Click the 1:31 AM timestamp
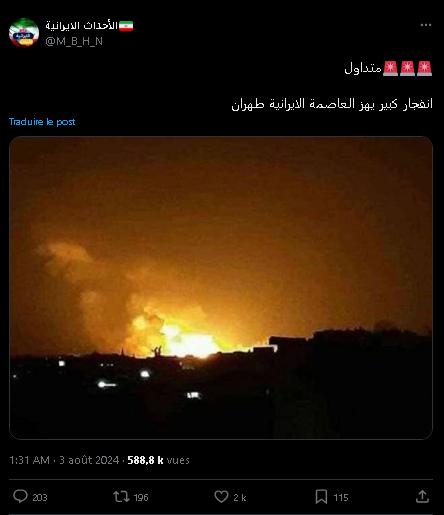444x515 pixels. 29,460
